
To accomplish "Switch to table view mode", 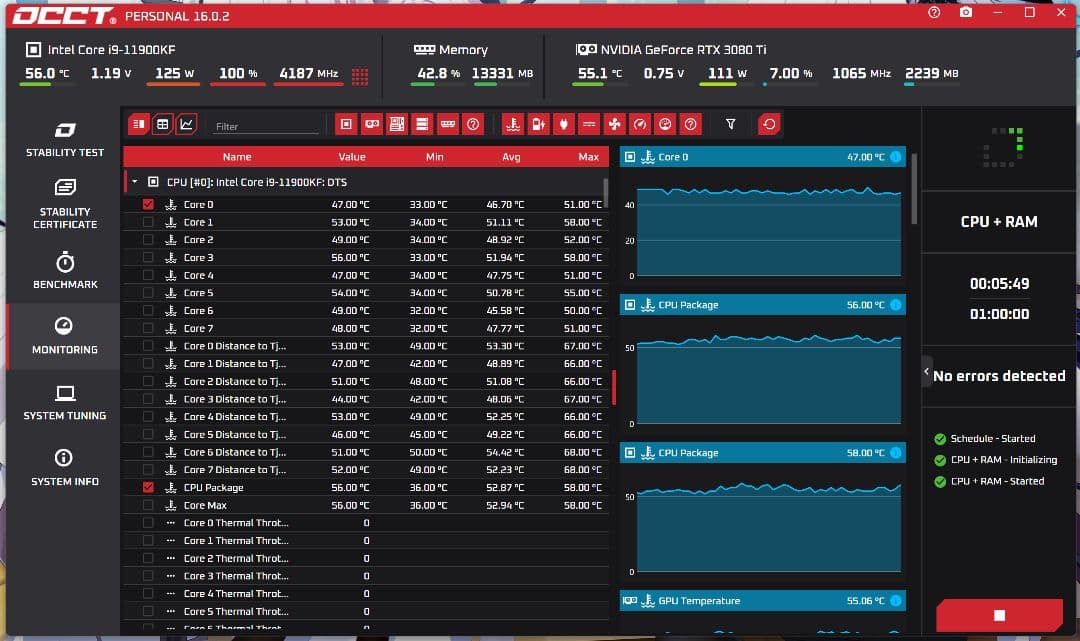I will pyautogui.click(x=163, y=125).
